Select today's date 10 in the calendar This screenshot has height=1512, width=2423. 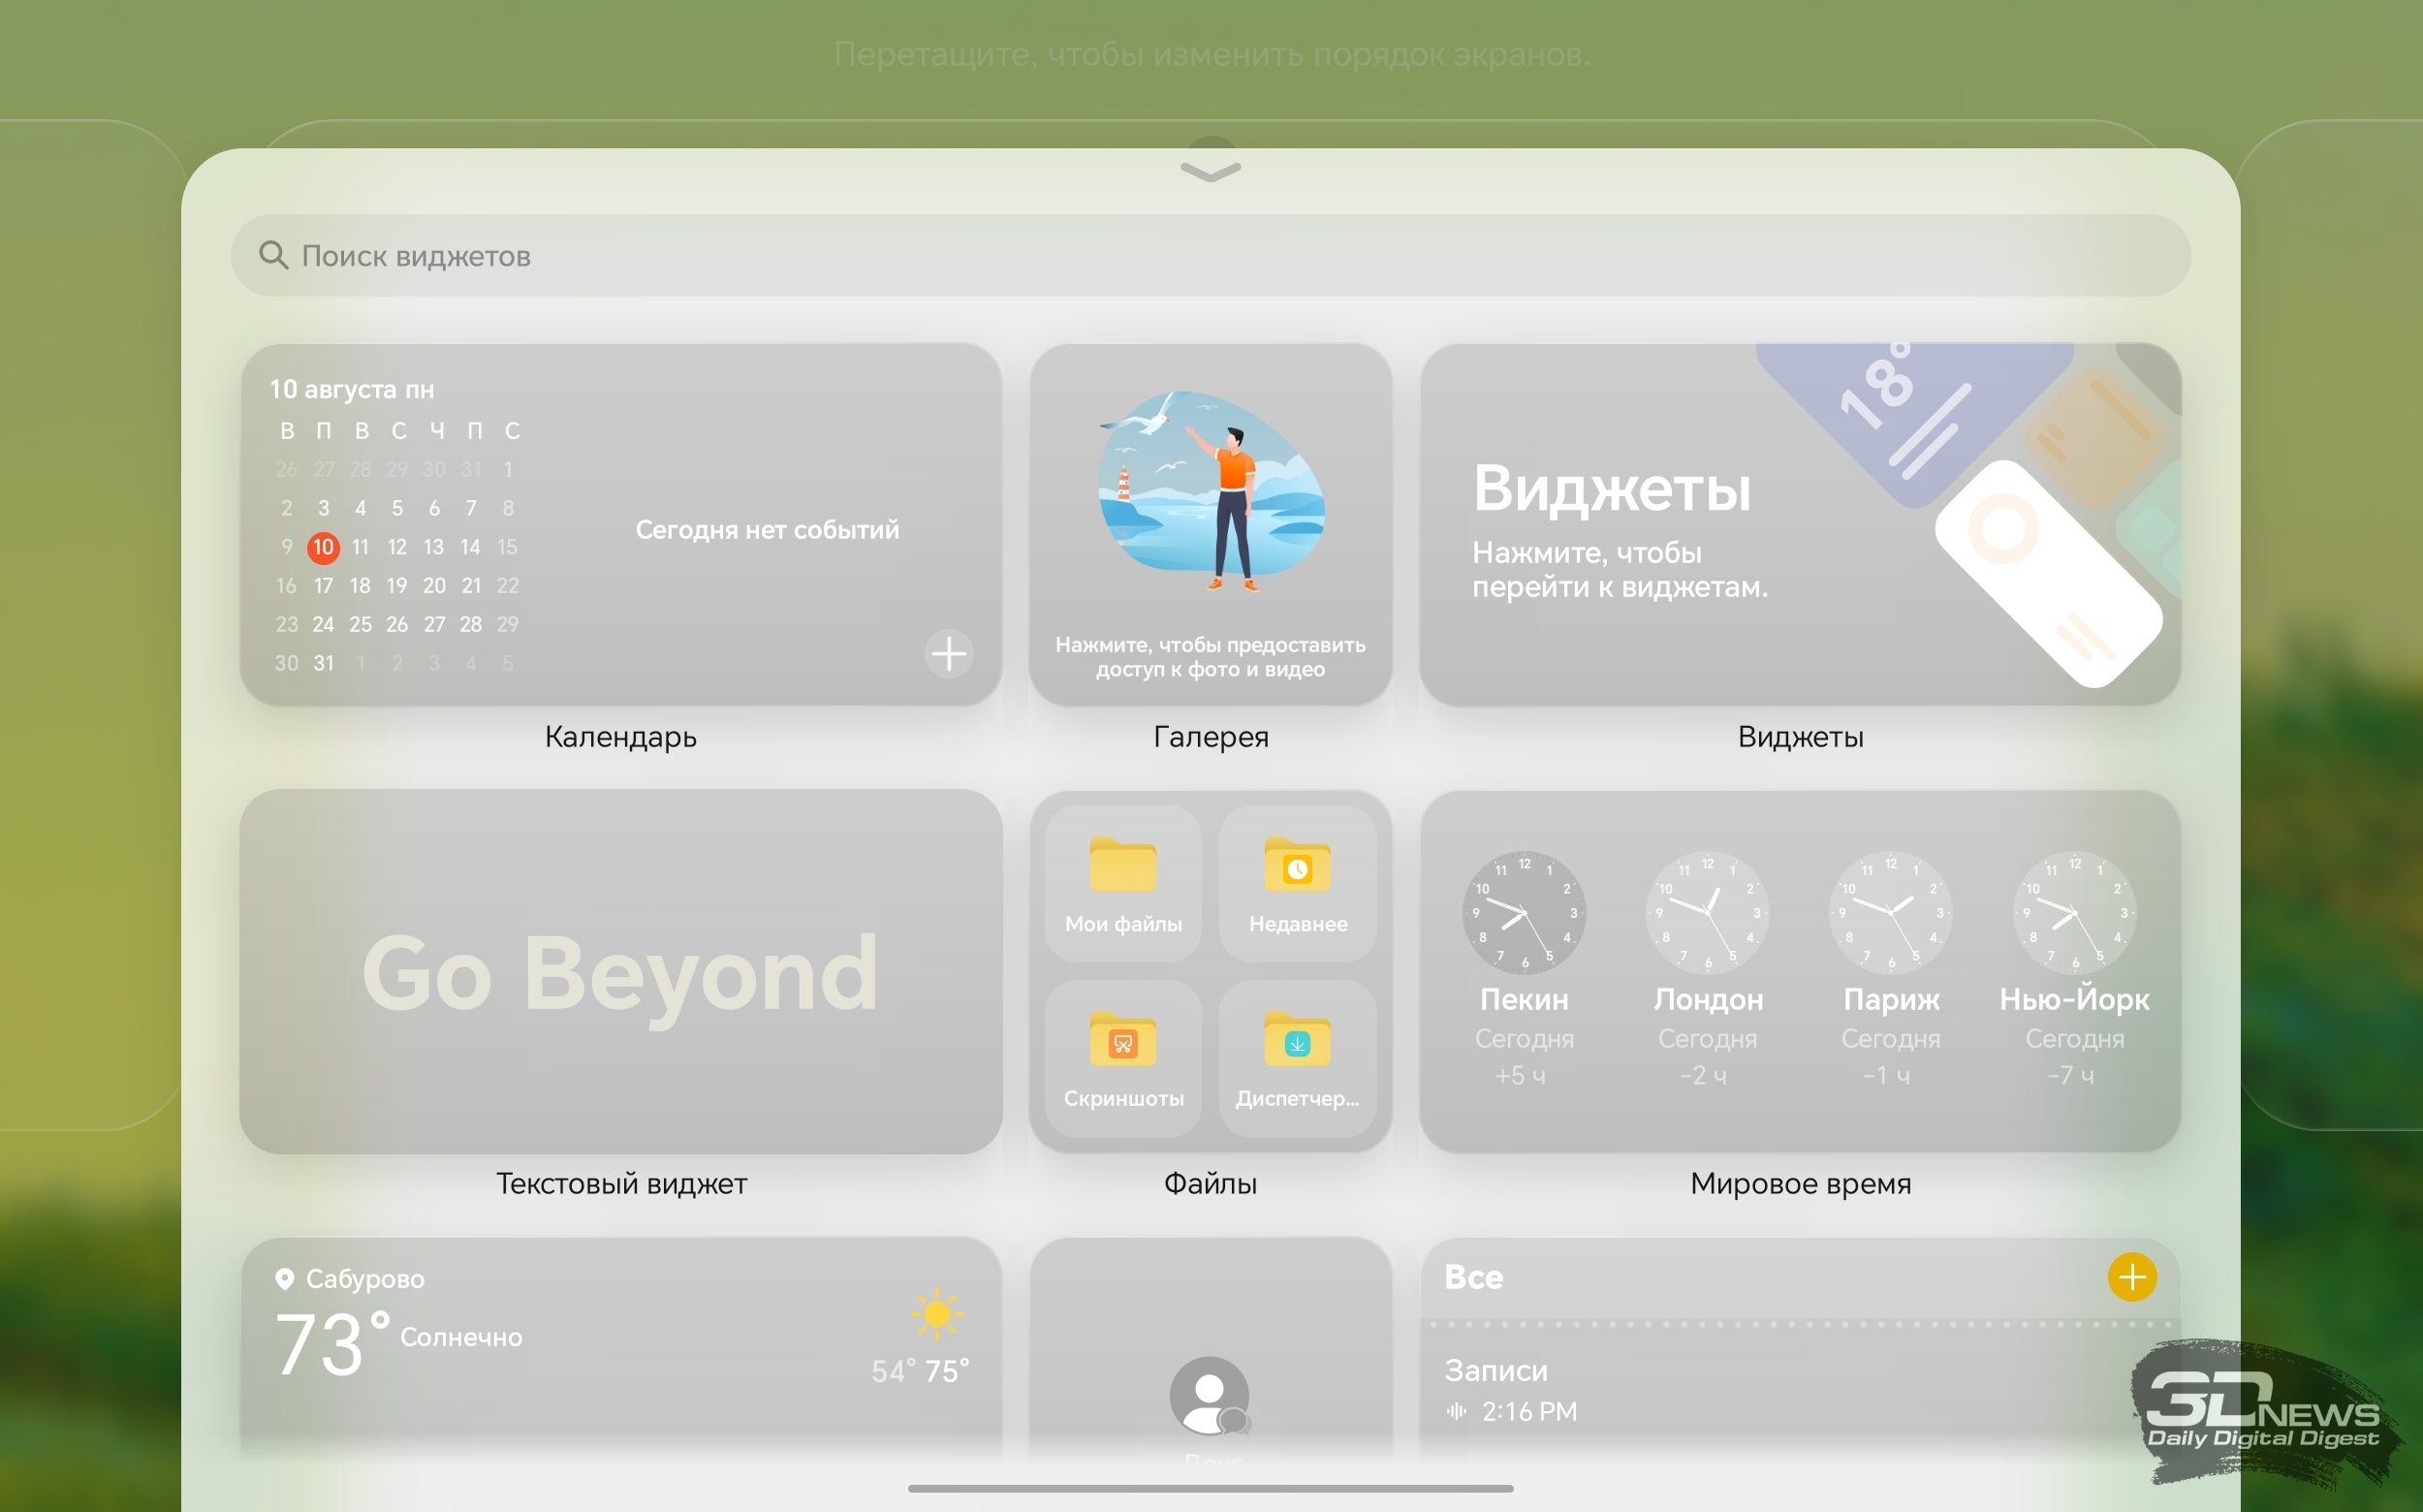click(x=323, y=547)
